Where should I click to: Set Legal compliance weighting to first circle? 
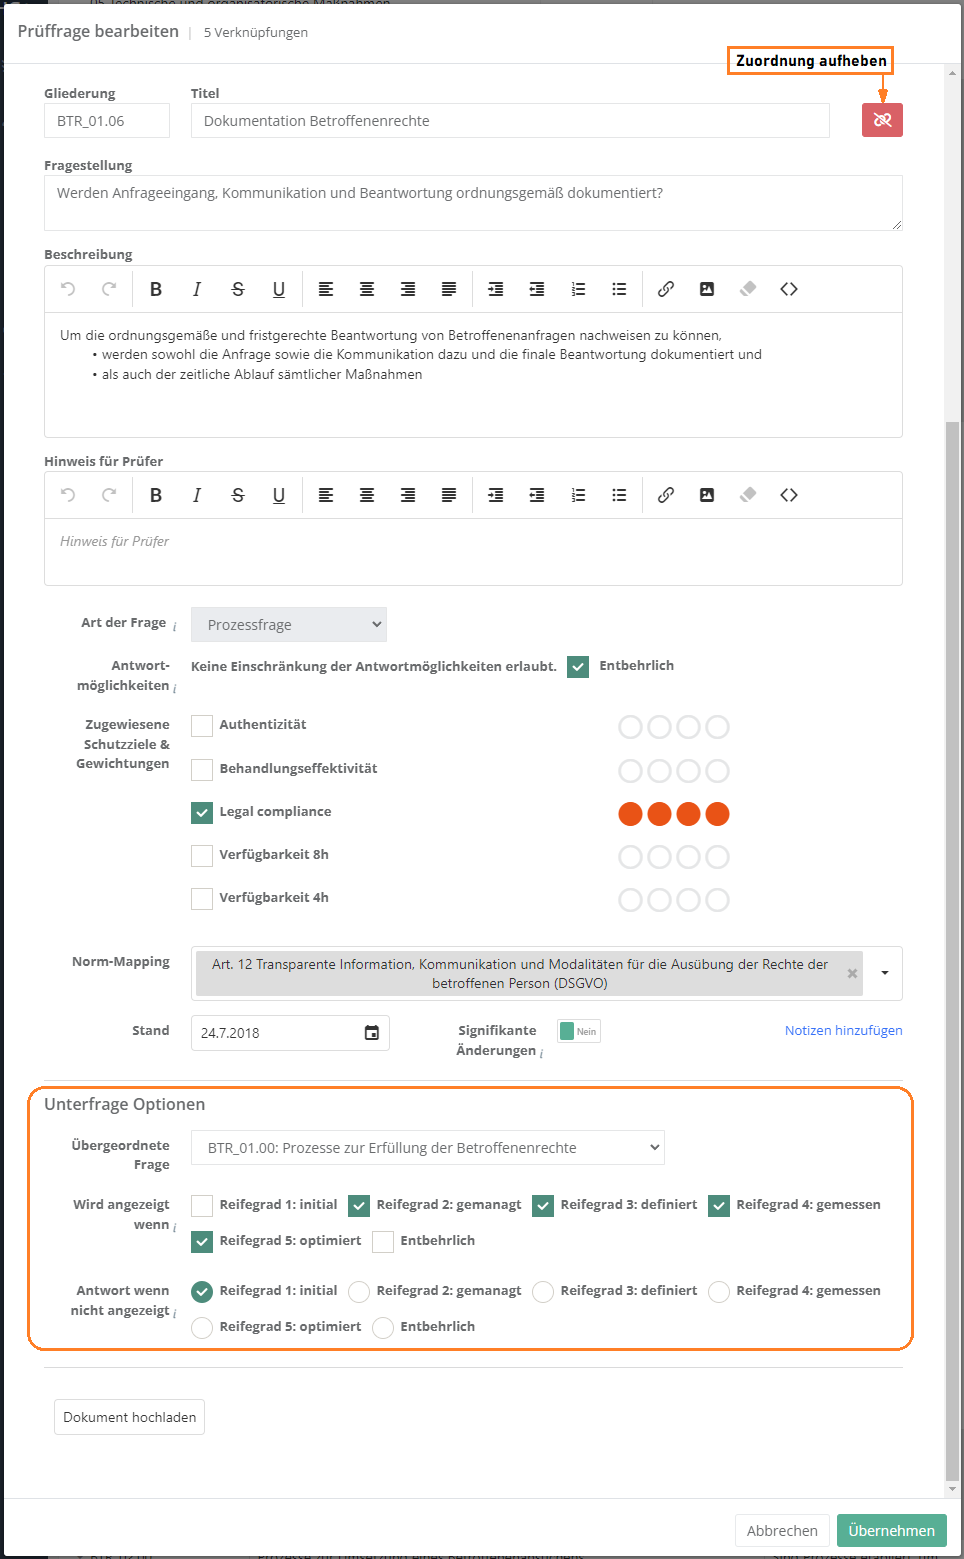(630, 814)
